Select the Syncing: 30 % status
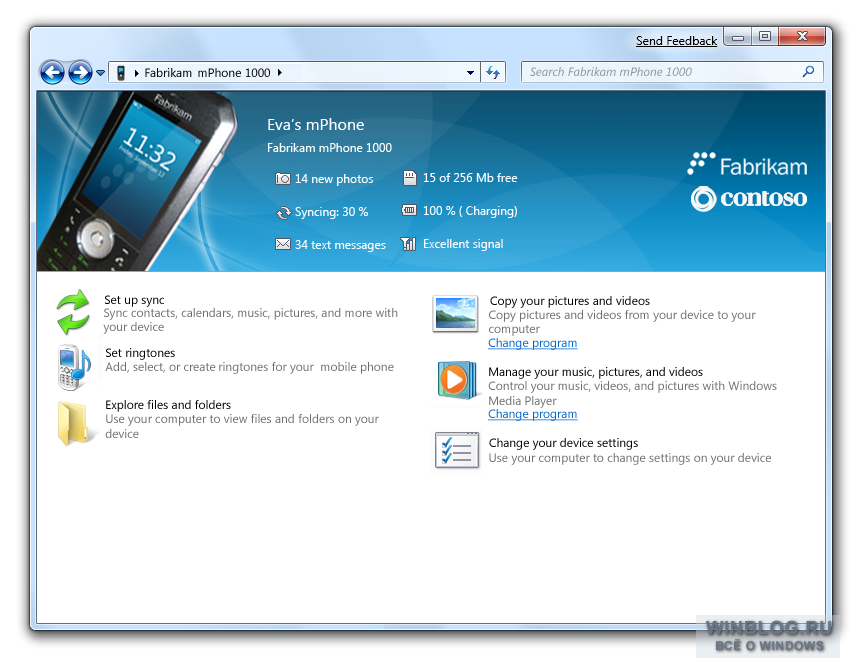Viewport: 850px width, 669px height. tap(331, 212)
